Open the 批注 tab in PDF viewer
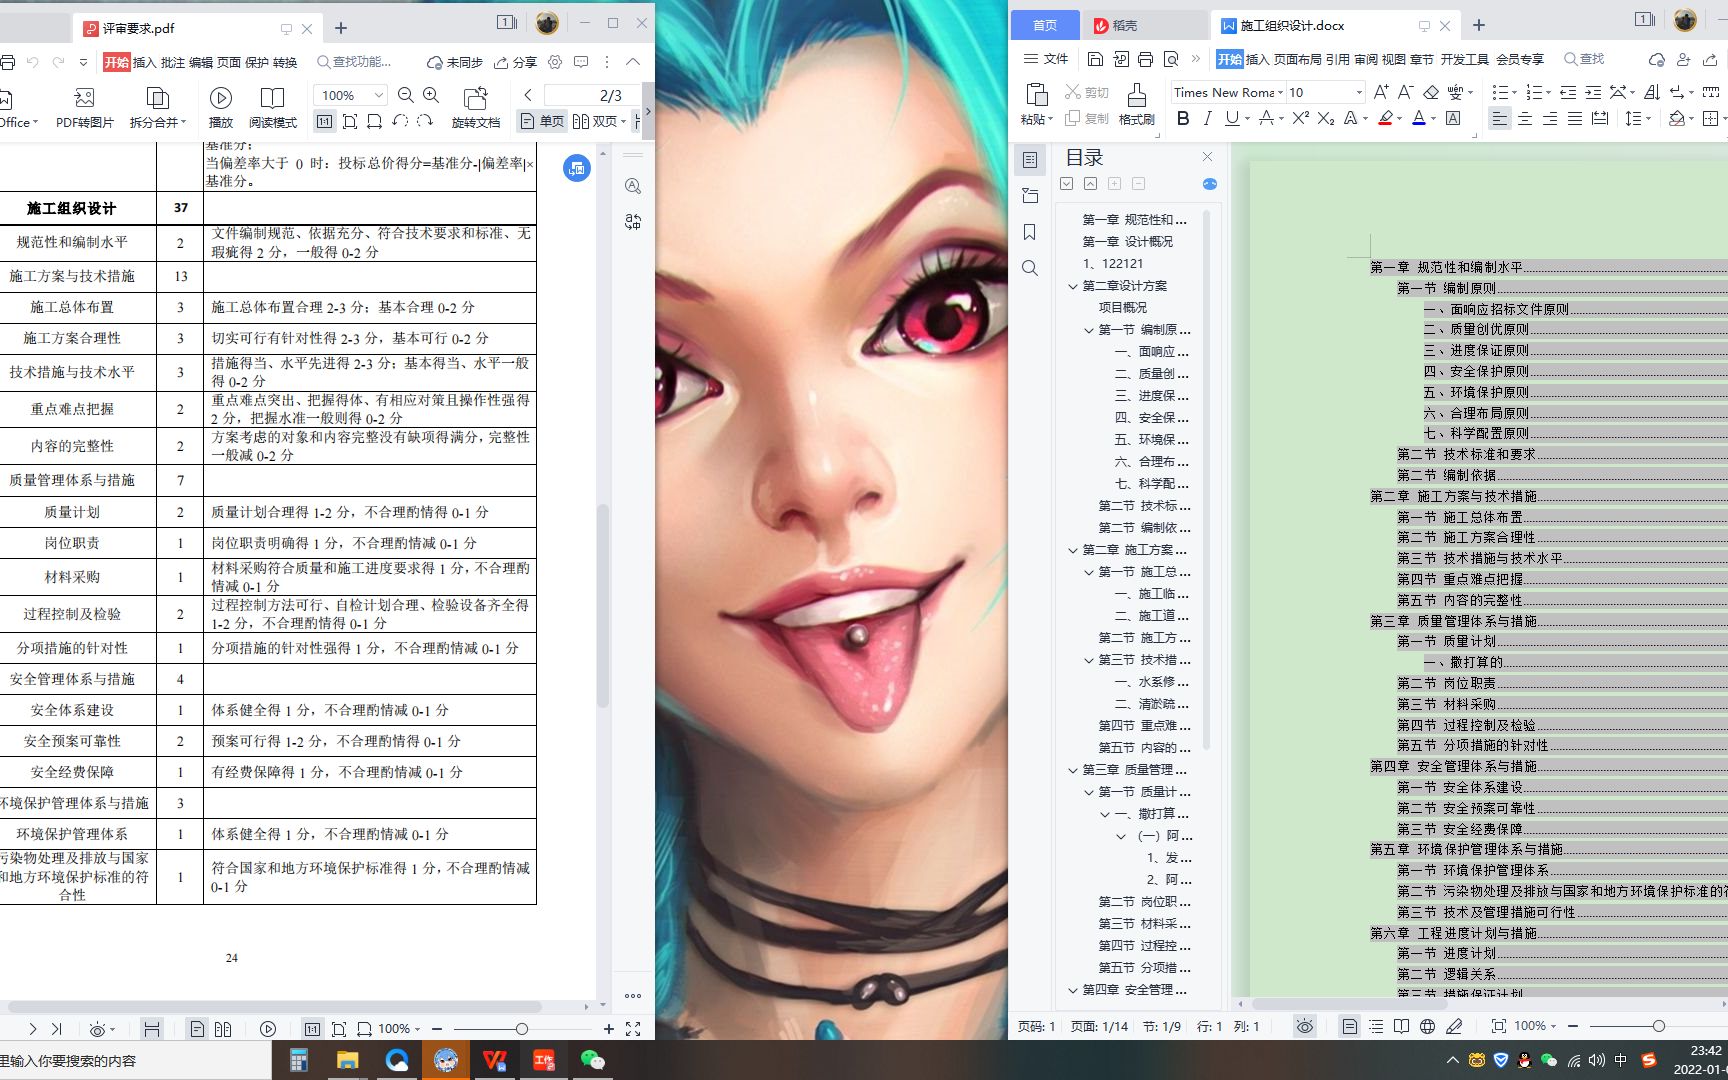 click(173, 62)
